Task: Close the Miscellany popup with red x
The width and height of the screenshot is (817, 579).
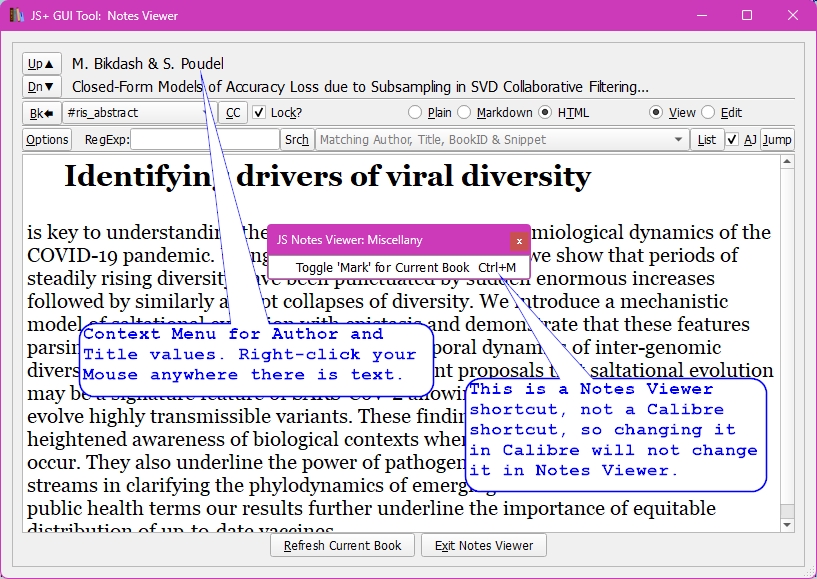Action: point(519,241)
